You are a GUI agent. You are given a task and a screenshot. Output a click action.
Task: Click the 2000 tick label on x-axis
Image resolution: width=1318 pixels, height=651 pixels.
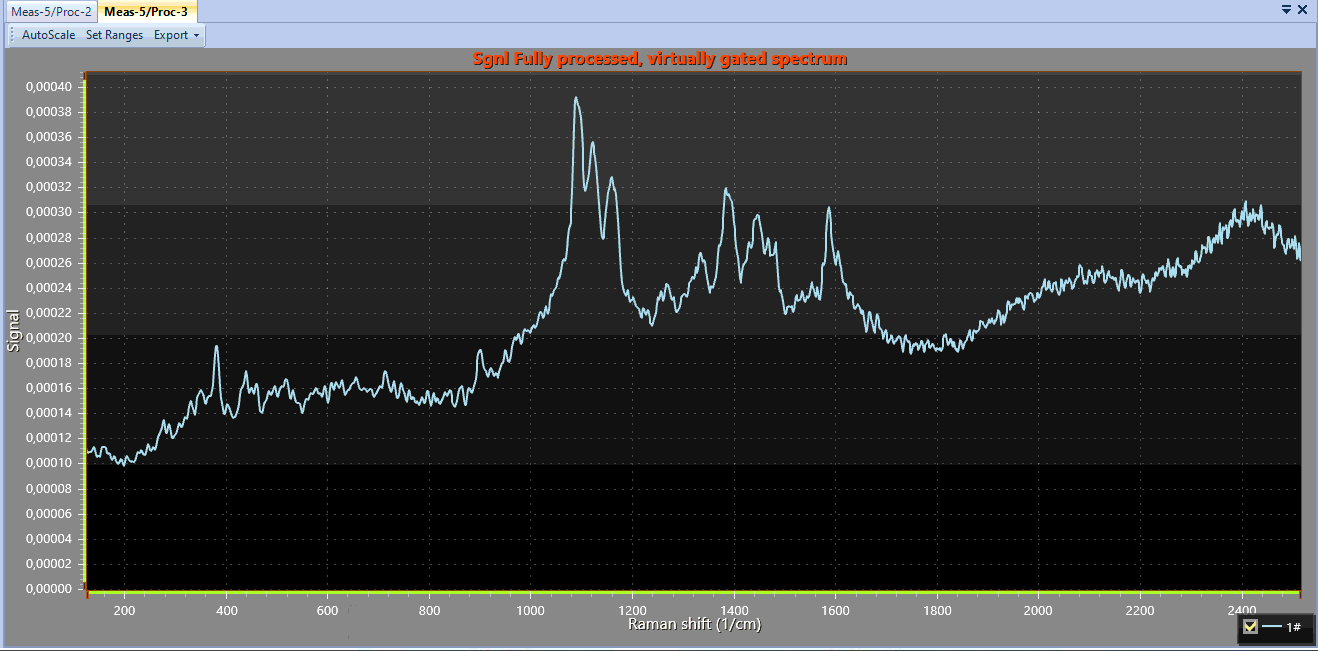click(1039, 610)
